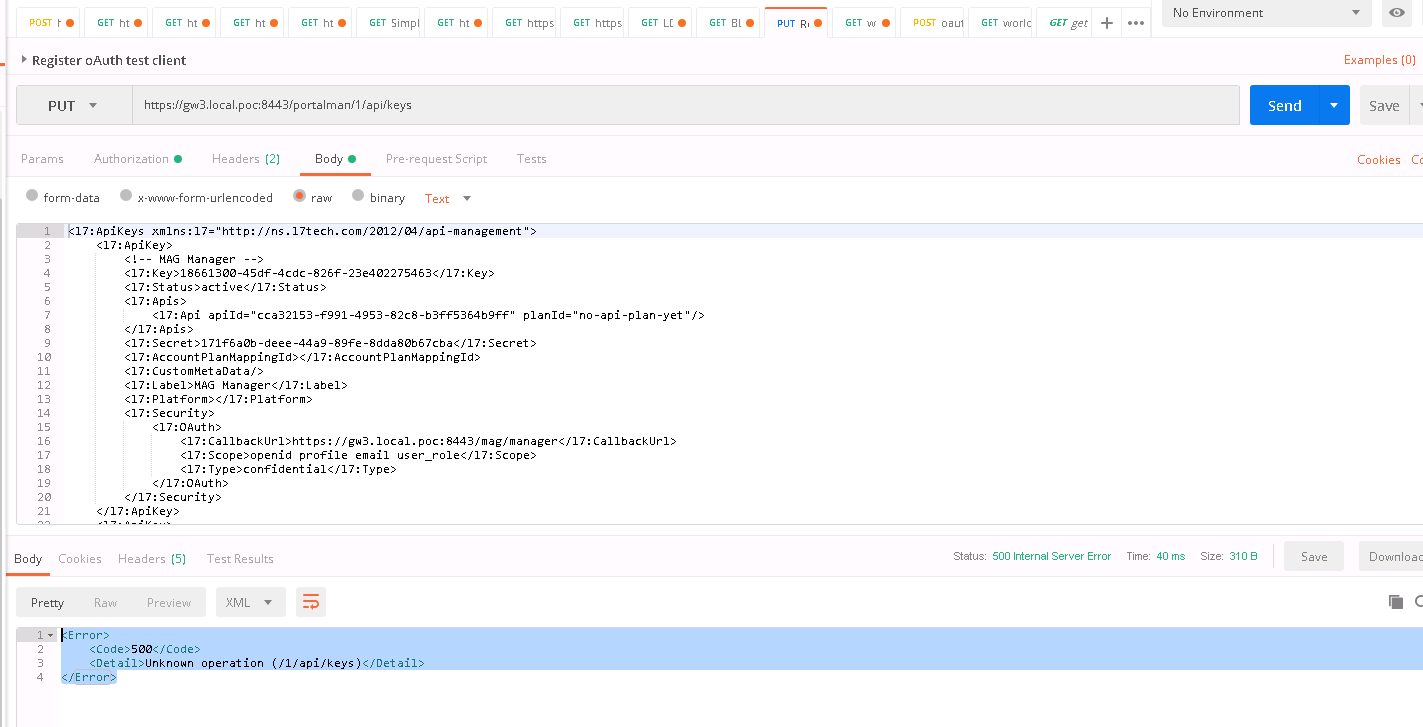This screenshot has height=727, width=1423.
Task: Click the unsaved changes dot on the PUT tab
Action: [x=818, y=23]
